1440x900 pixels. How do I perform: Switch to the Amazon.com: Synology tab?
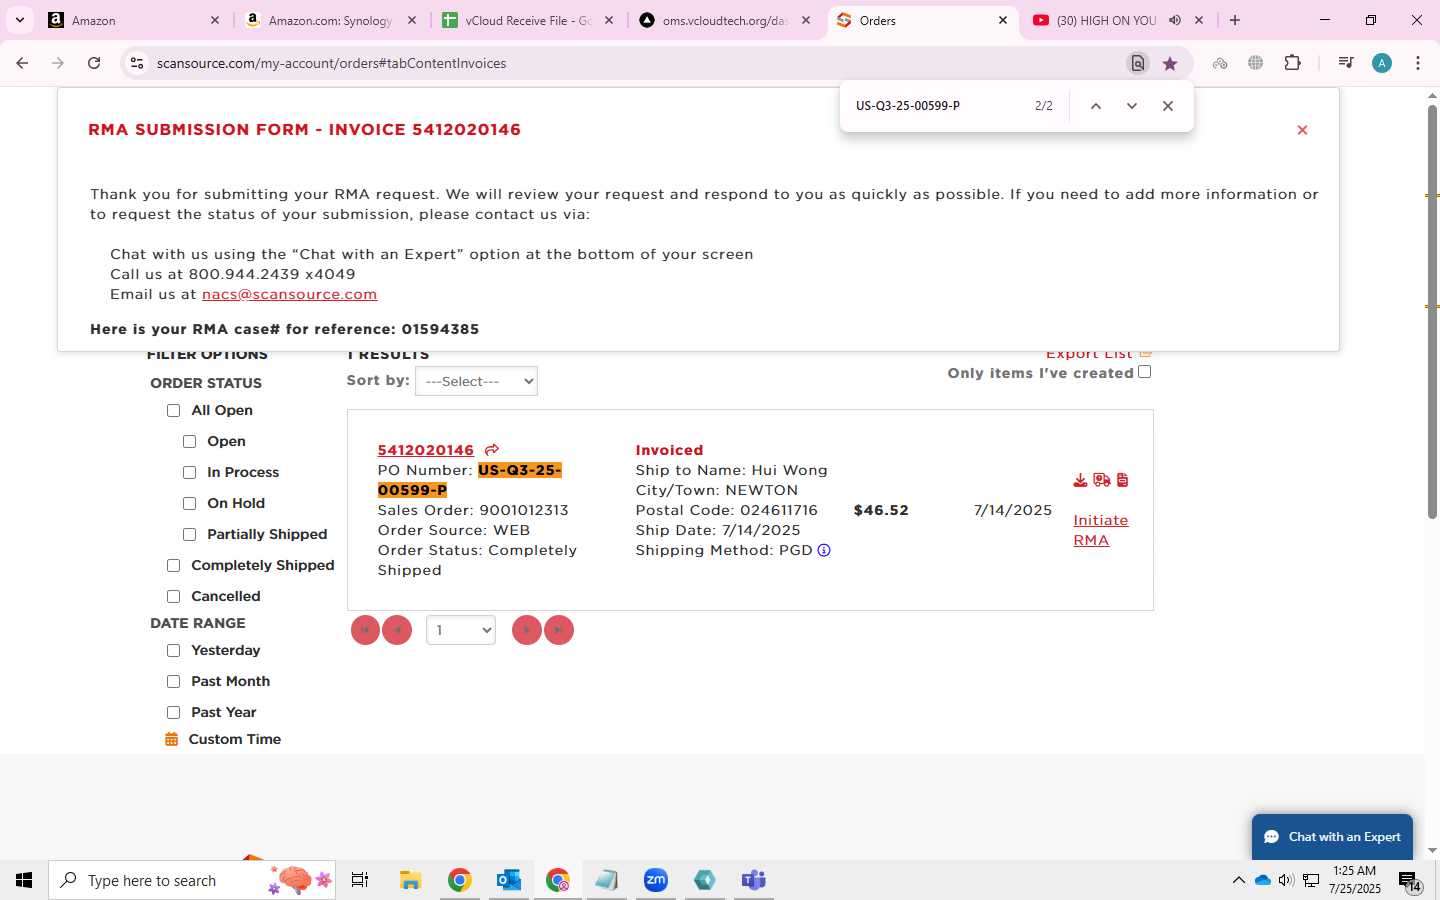(331, 20)
